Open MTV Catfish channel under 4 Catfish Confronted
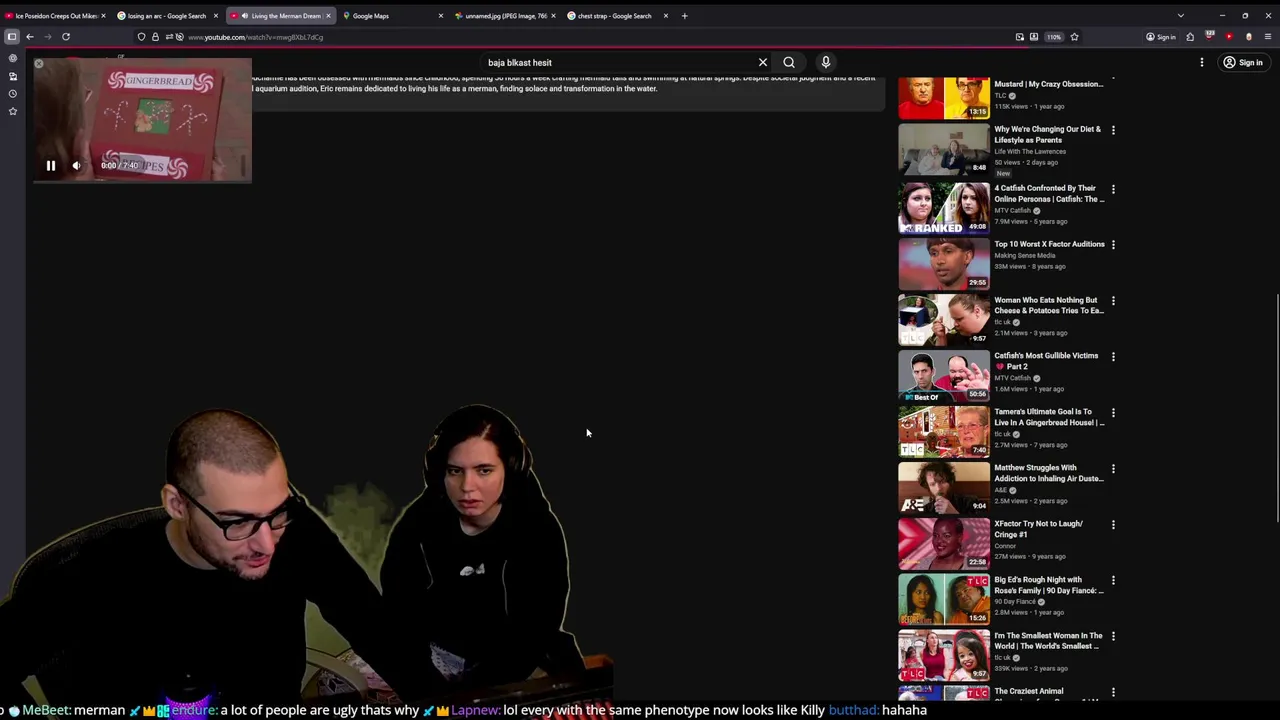Image resolution: width=1280 pixels, height=720 pixels. (x=1012, y=211)
